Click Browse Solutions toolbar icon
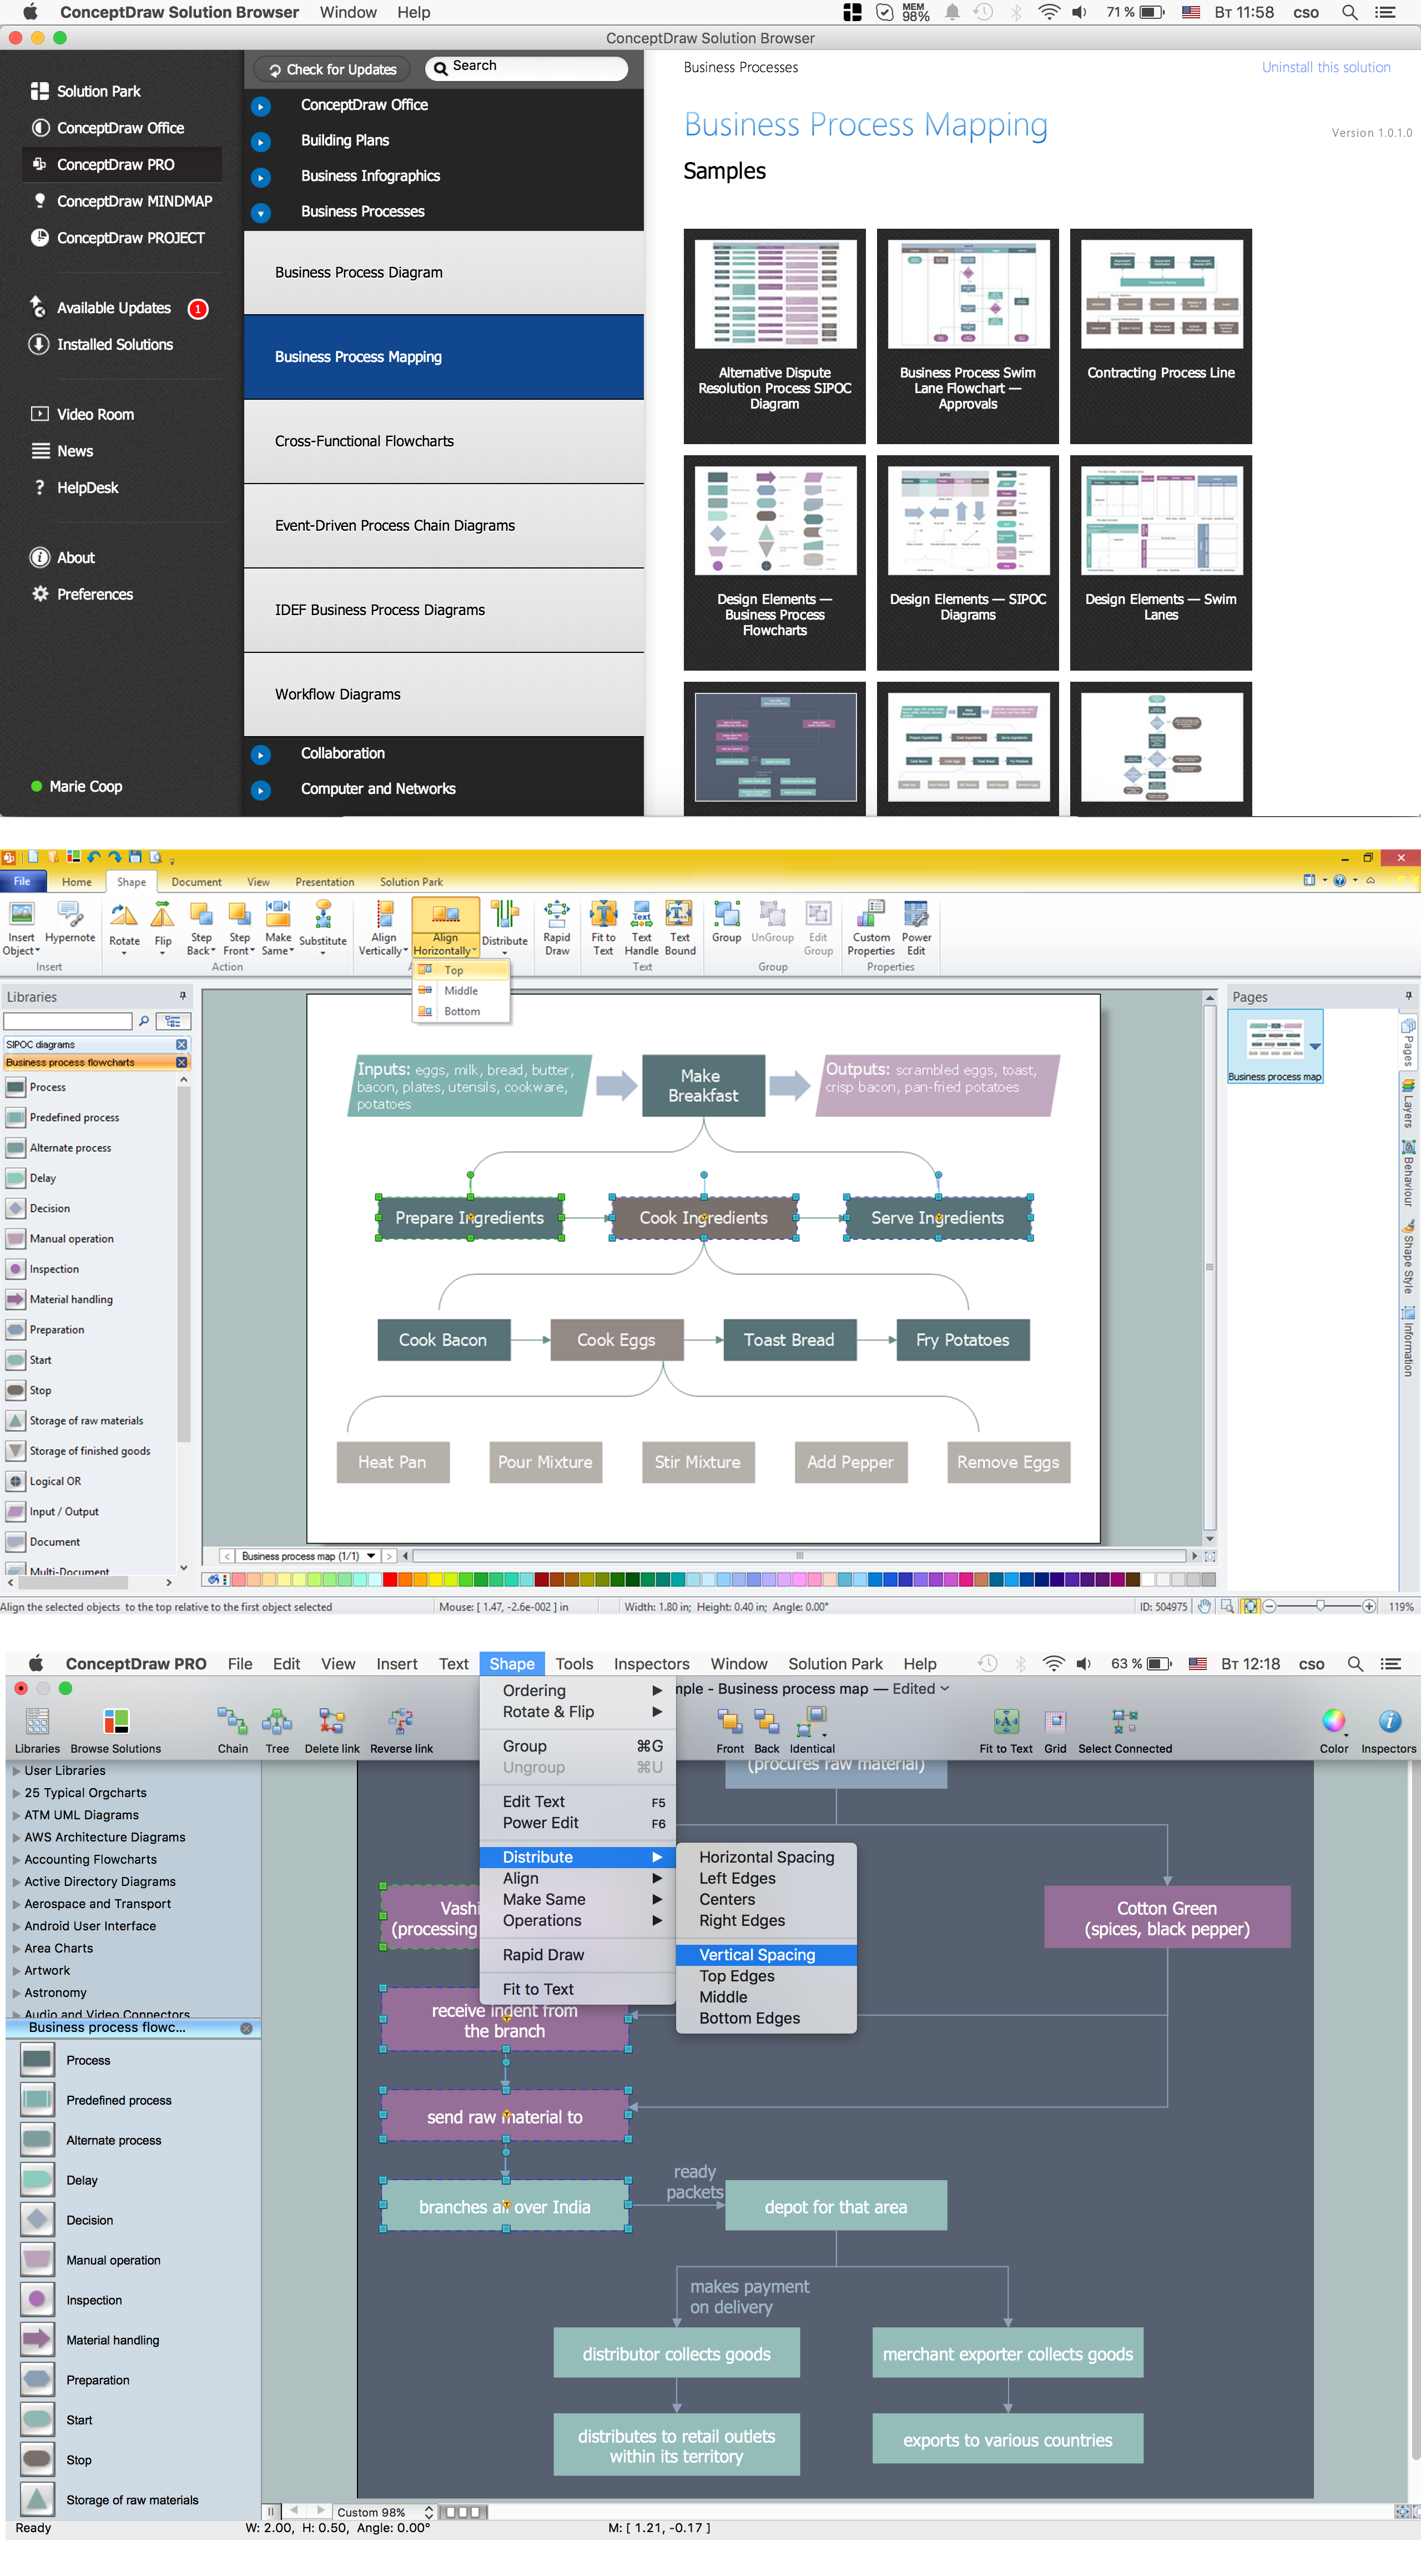Viewport: 1421px width, 2576px height. 116,1730
